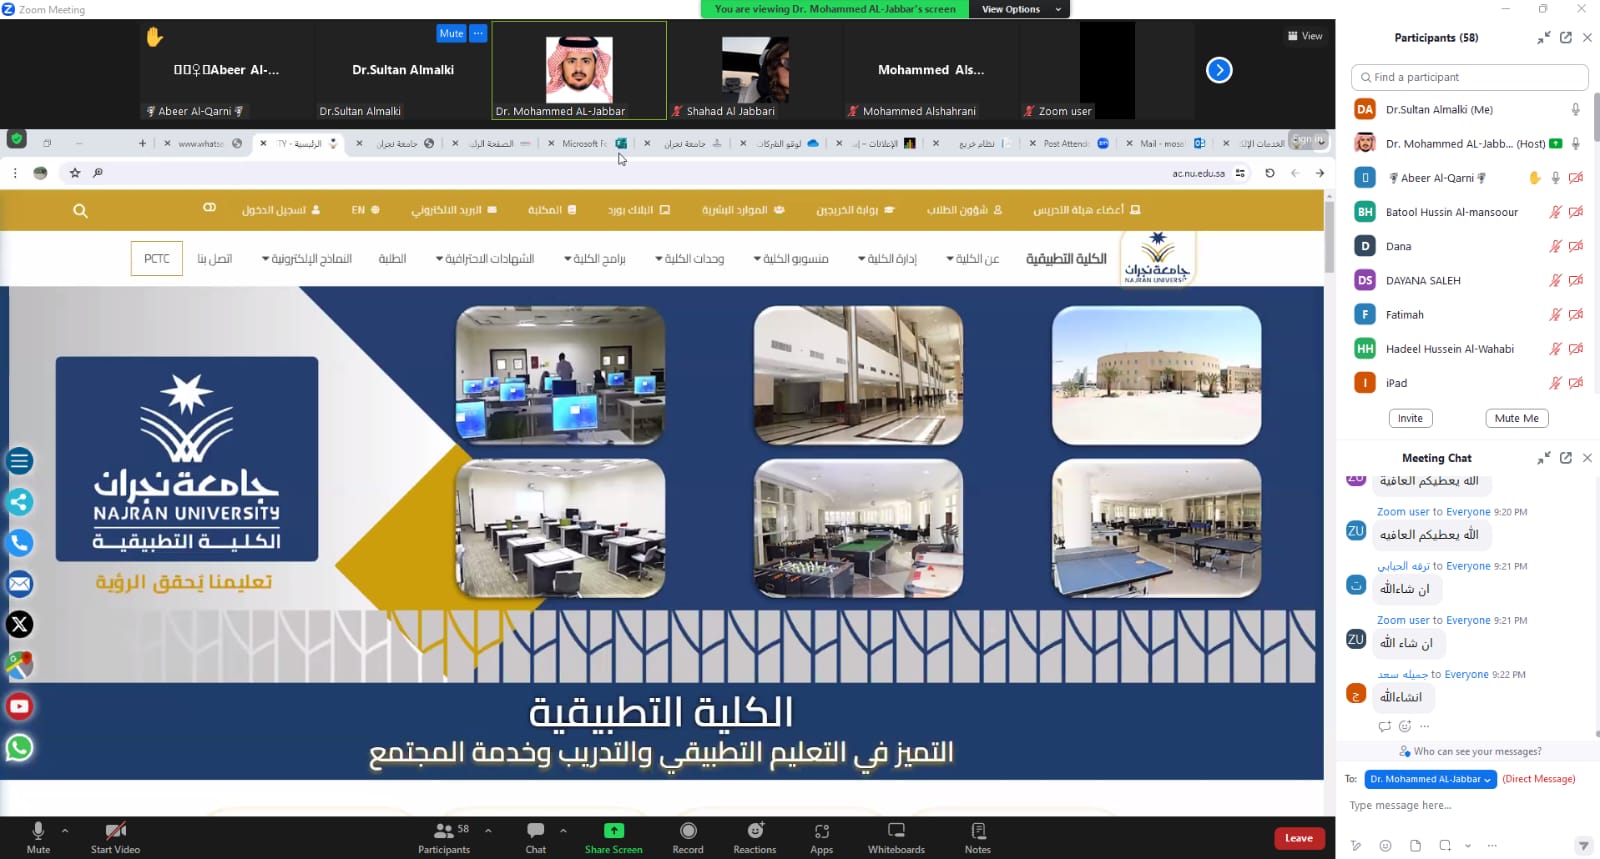This screenshot has width=1600, height=859.
Task: Open the Chat tab in the bottom toolbar
Action: [536, 832]
